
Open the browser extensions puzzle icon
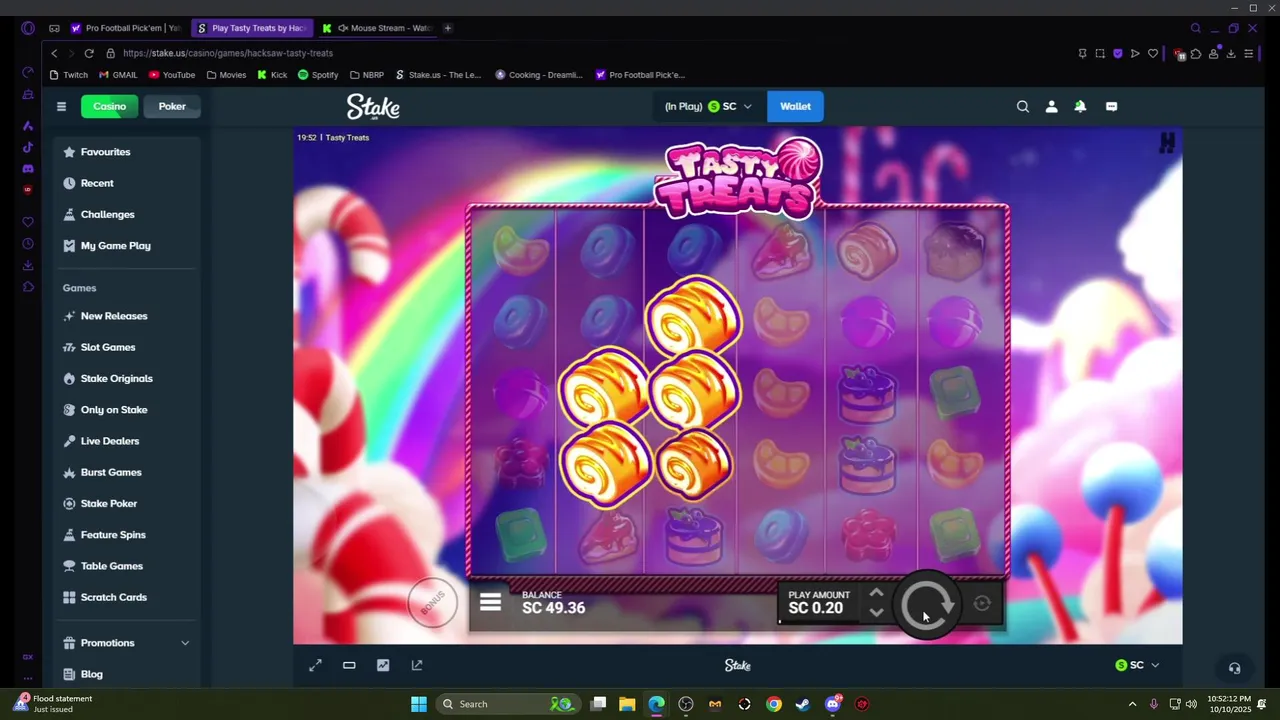[x=1196, y=53]
